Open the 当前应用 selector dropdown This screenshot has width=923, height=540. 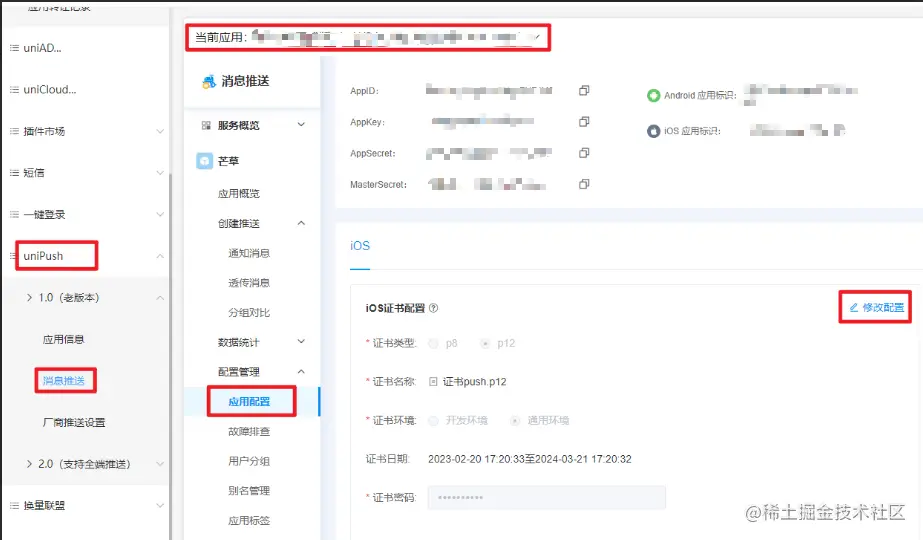click(368, 38)
